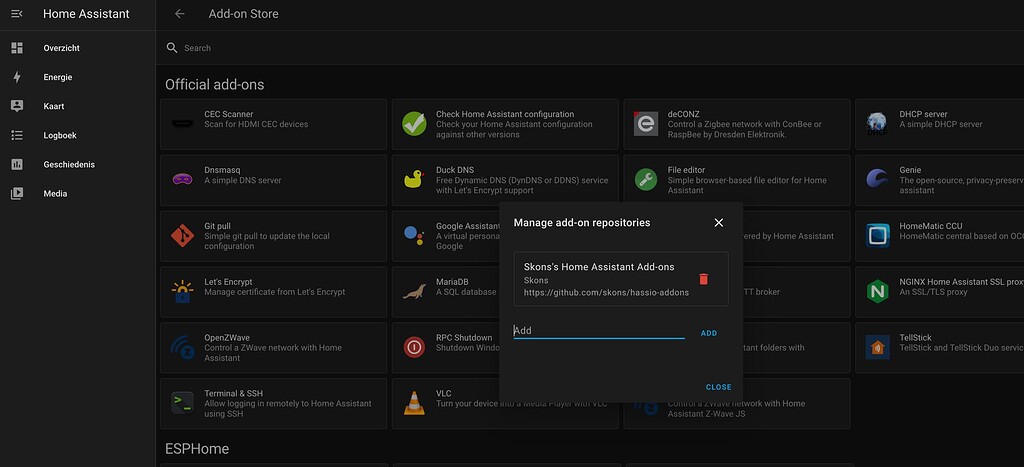Select Media in the sidebar
Image resolution: width=1024 pixels, height=467 pixels.
click(56, 193)
